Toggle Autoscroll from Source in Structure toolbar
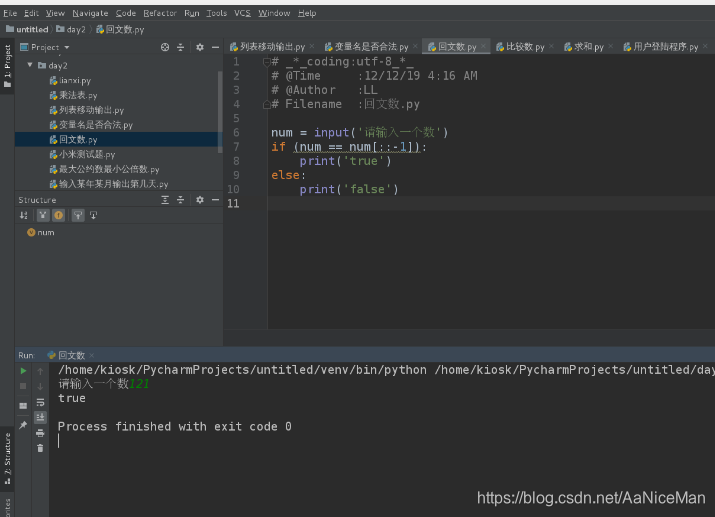This screenshot has height=517, width=715. (93, 215)
